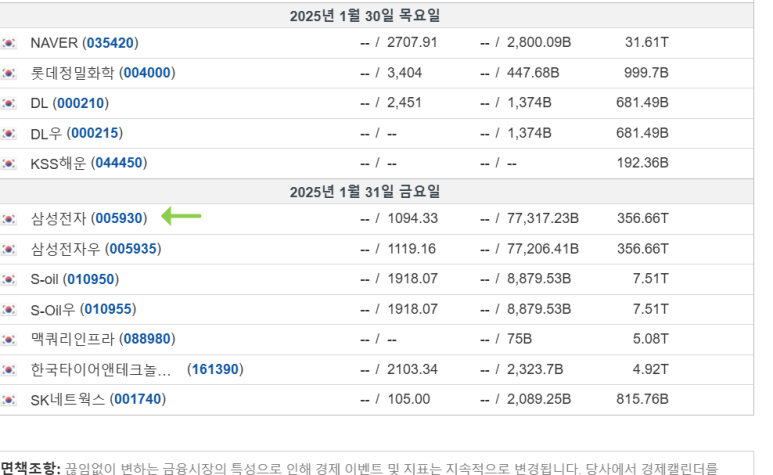This screenshot has height=475, width=773.
Task: Open the DL우 000215 ticker link
Action: tap(95, 133)
